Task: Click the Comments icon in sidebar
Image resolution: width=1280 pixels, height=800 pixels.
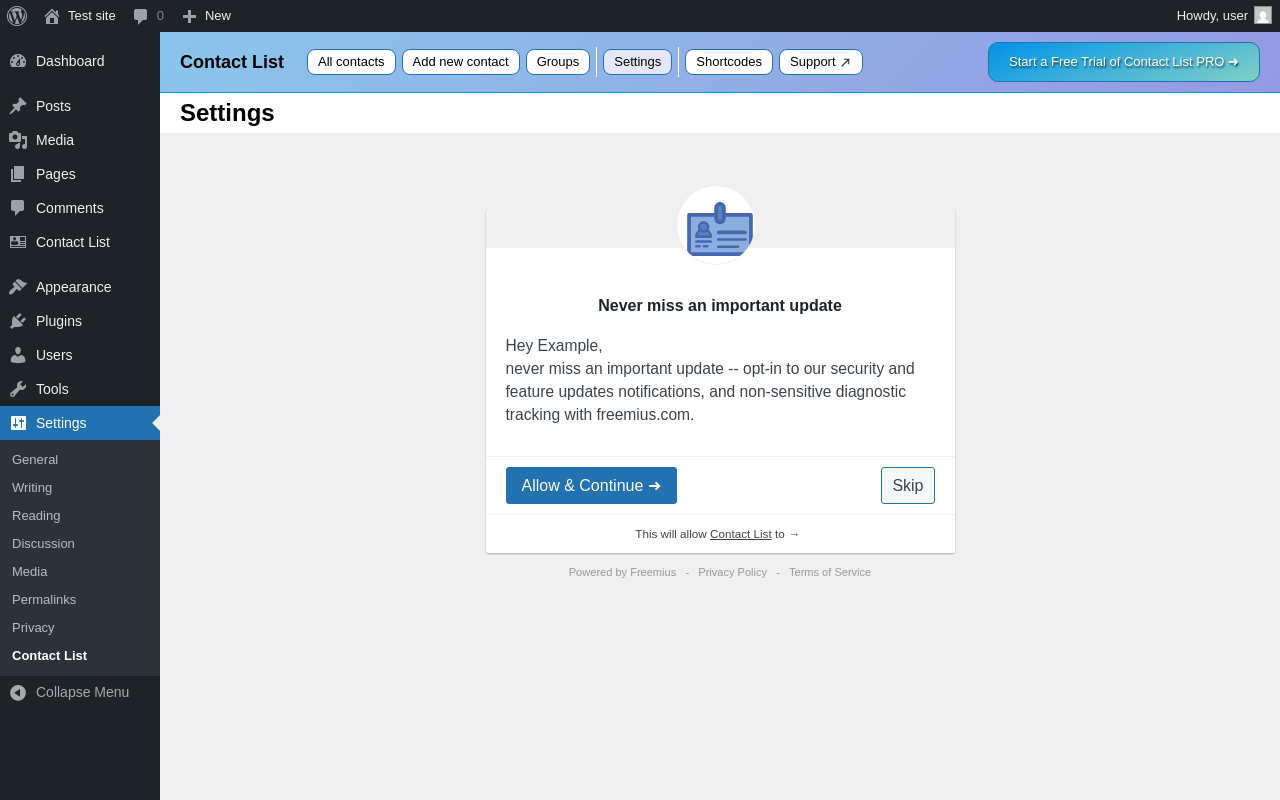Action: [18, 208]
